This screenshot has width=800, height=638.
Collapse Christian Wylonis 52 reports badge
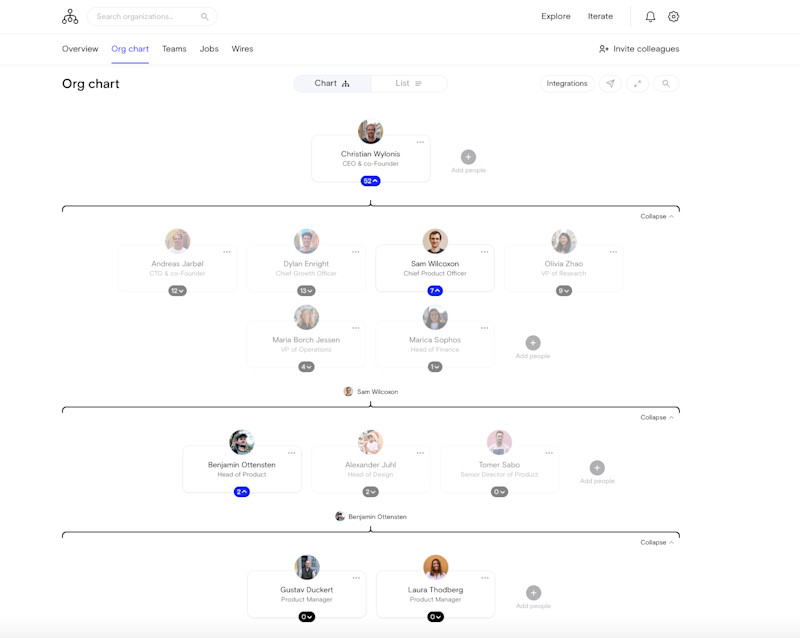point(370,181)
